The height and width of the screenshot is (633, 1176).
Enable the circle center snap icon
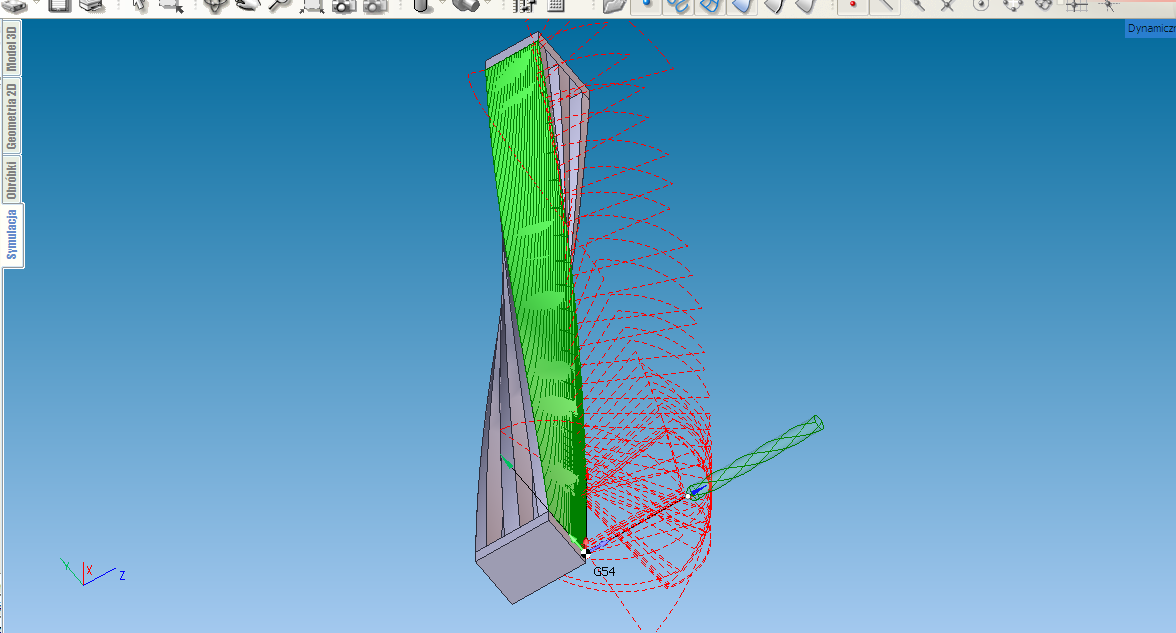(x=980, y=5)
